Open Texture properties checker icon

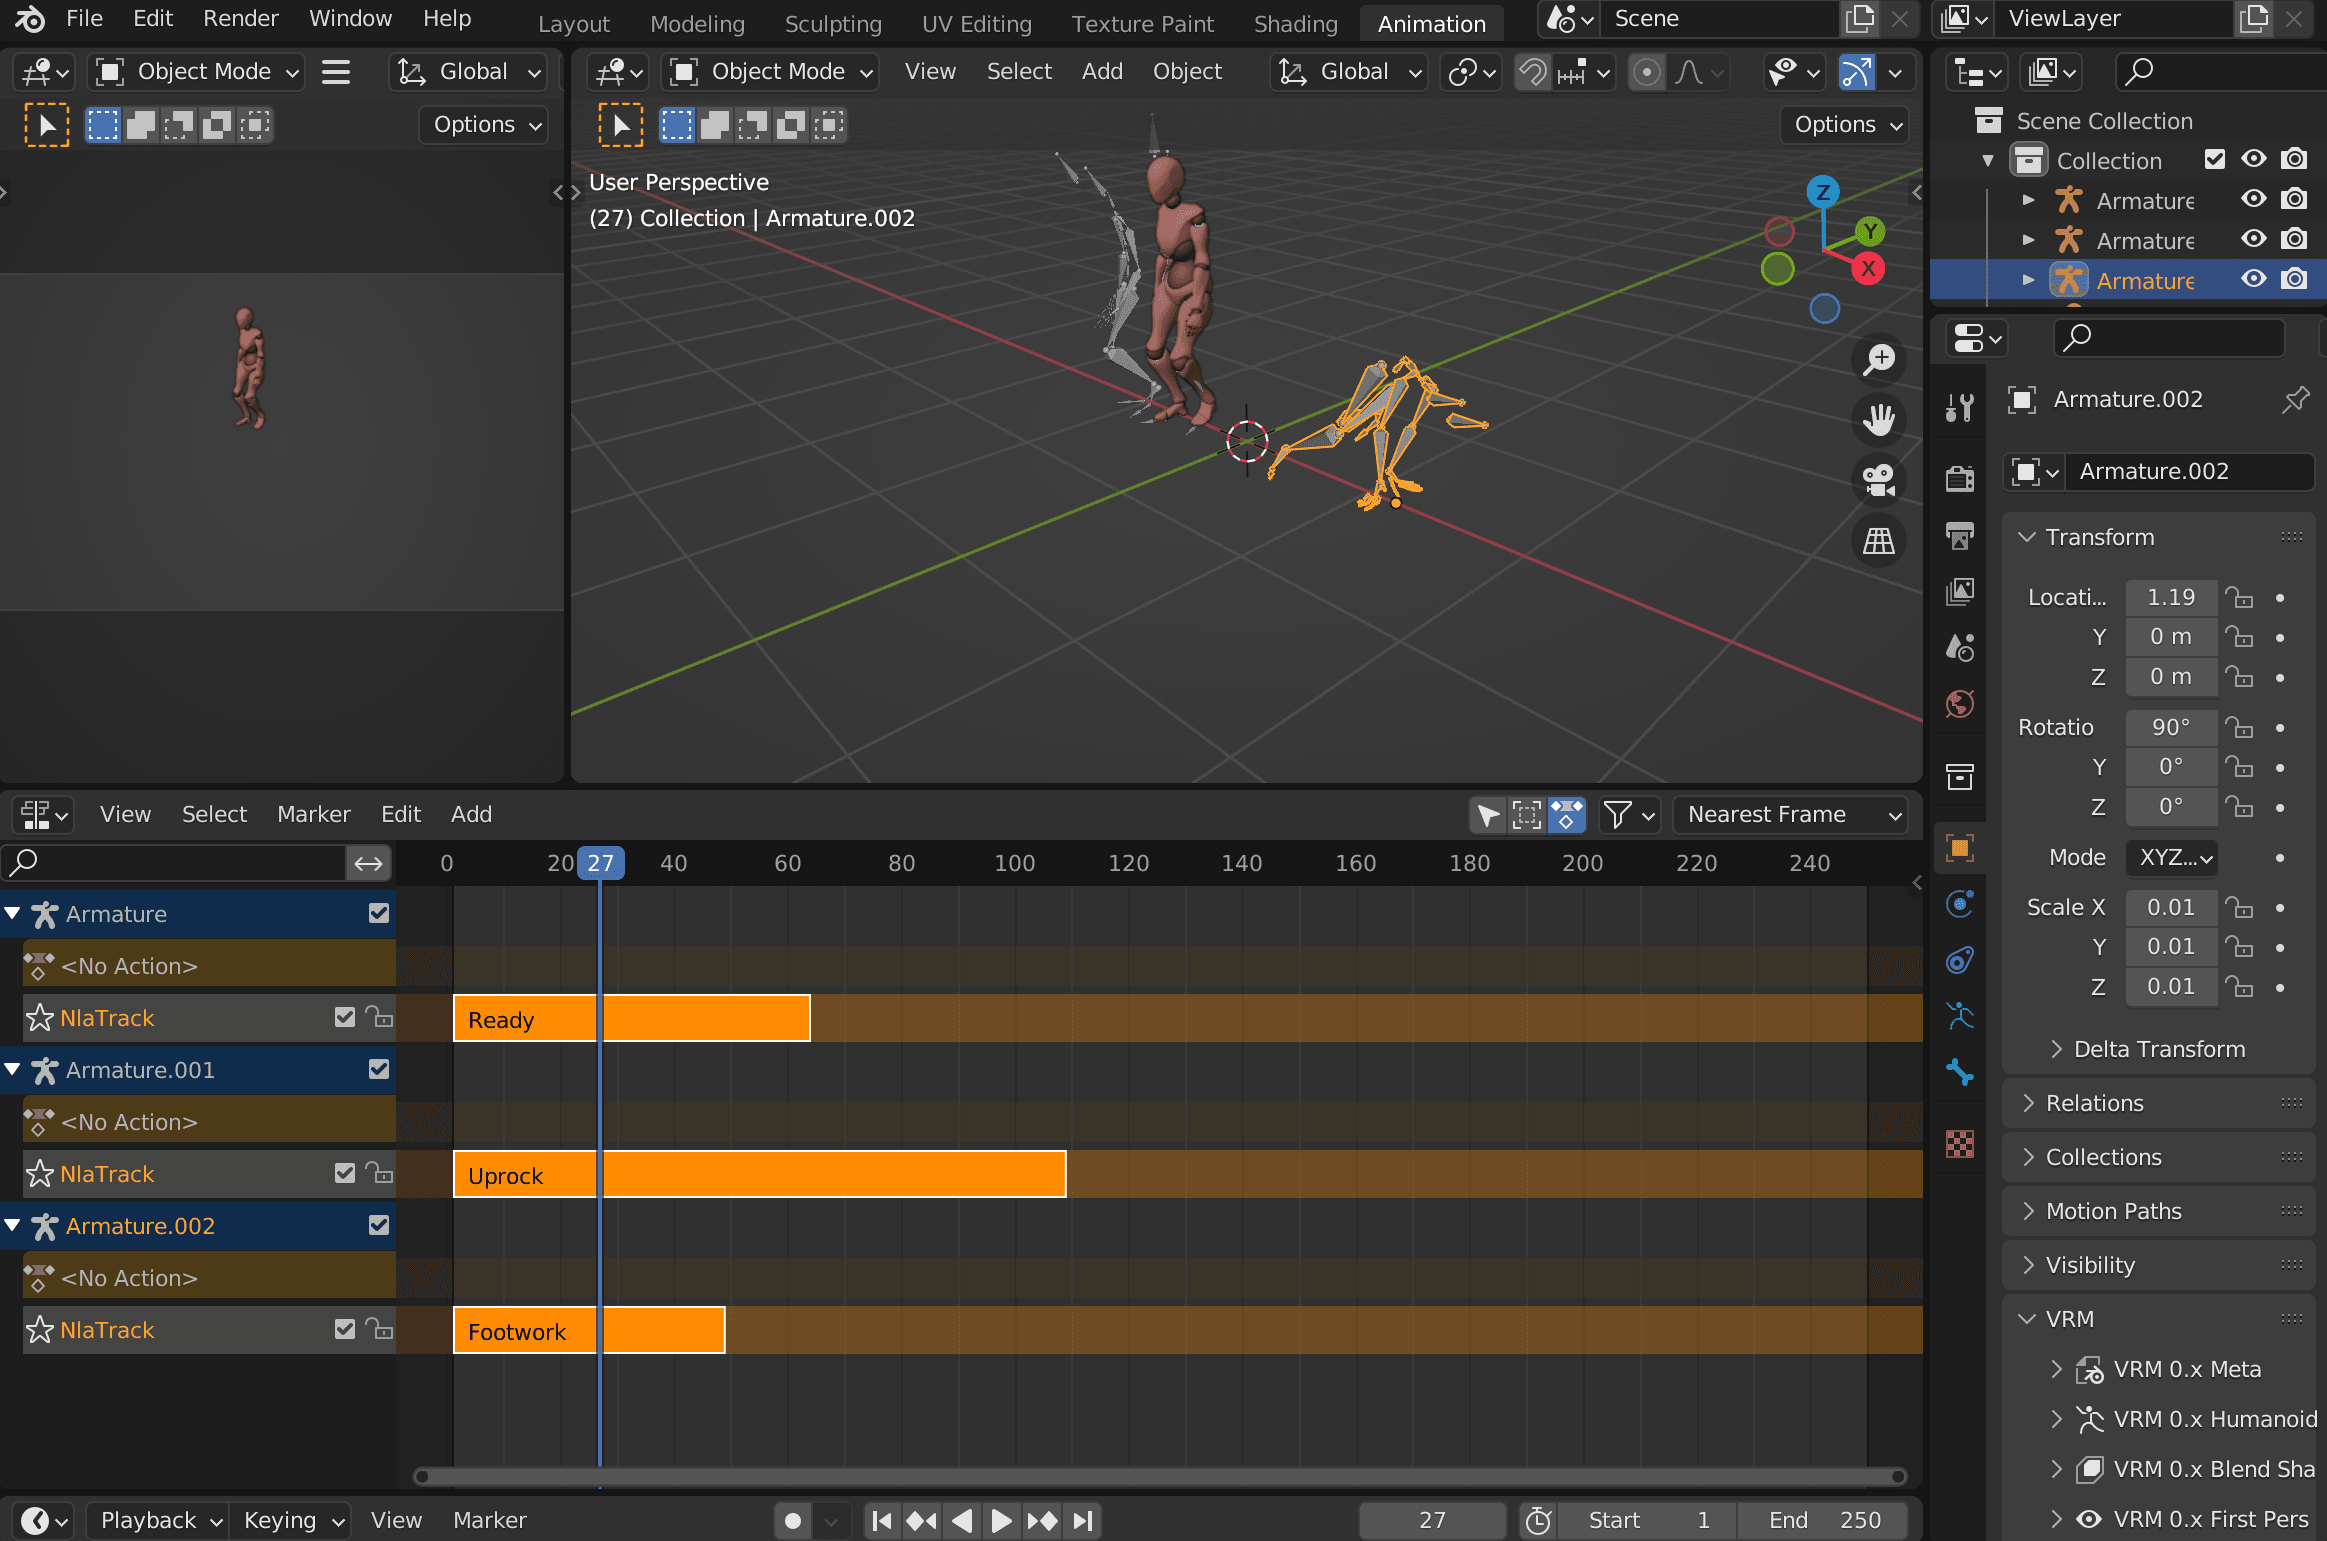[x=1960, y=1143]
